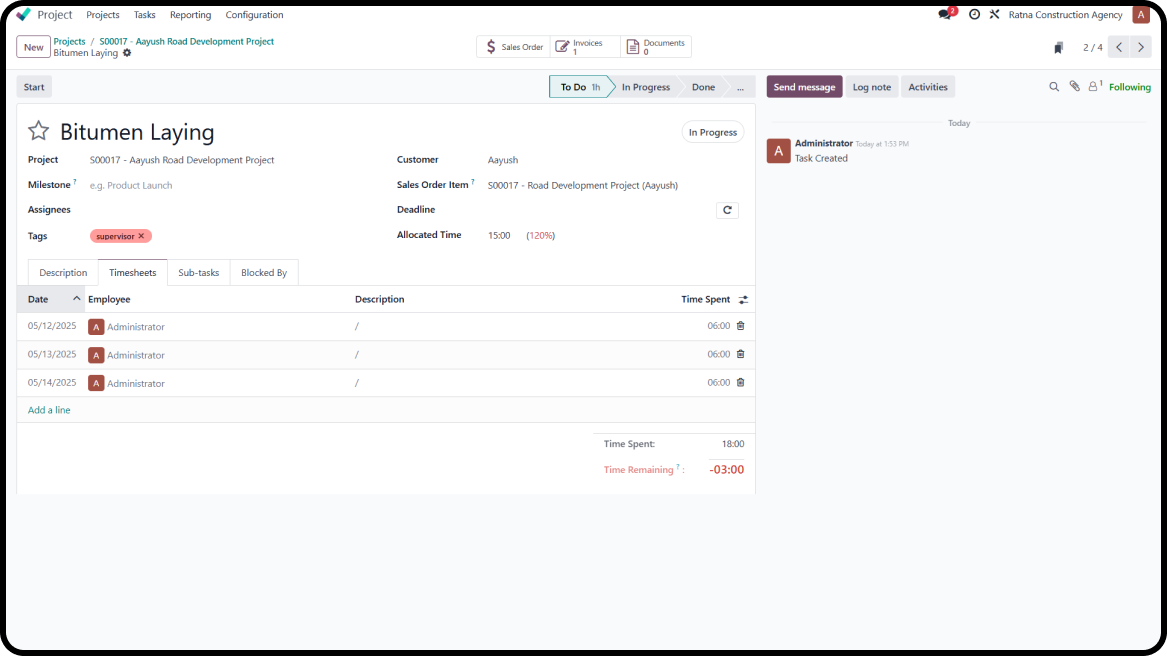
Task: Delete the 05/14/2025 timesheet entry
Action: (x=740, y=382)
